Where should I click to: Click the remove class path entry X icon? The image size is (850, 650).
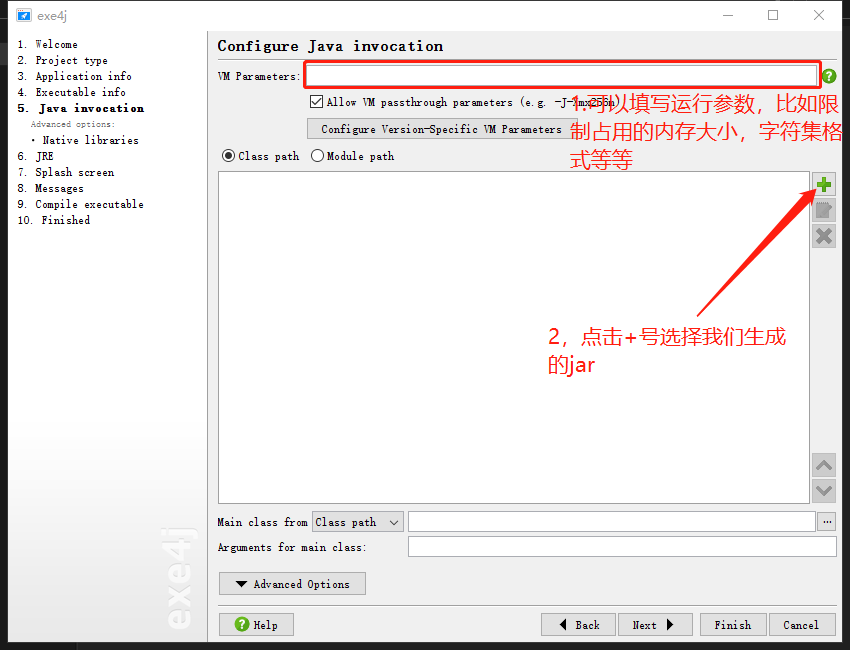tap(823, 236)
